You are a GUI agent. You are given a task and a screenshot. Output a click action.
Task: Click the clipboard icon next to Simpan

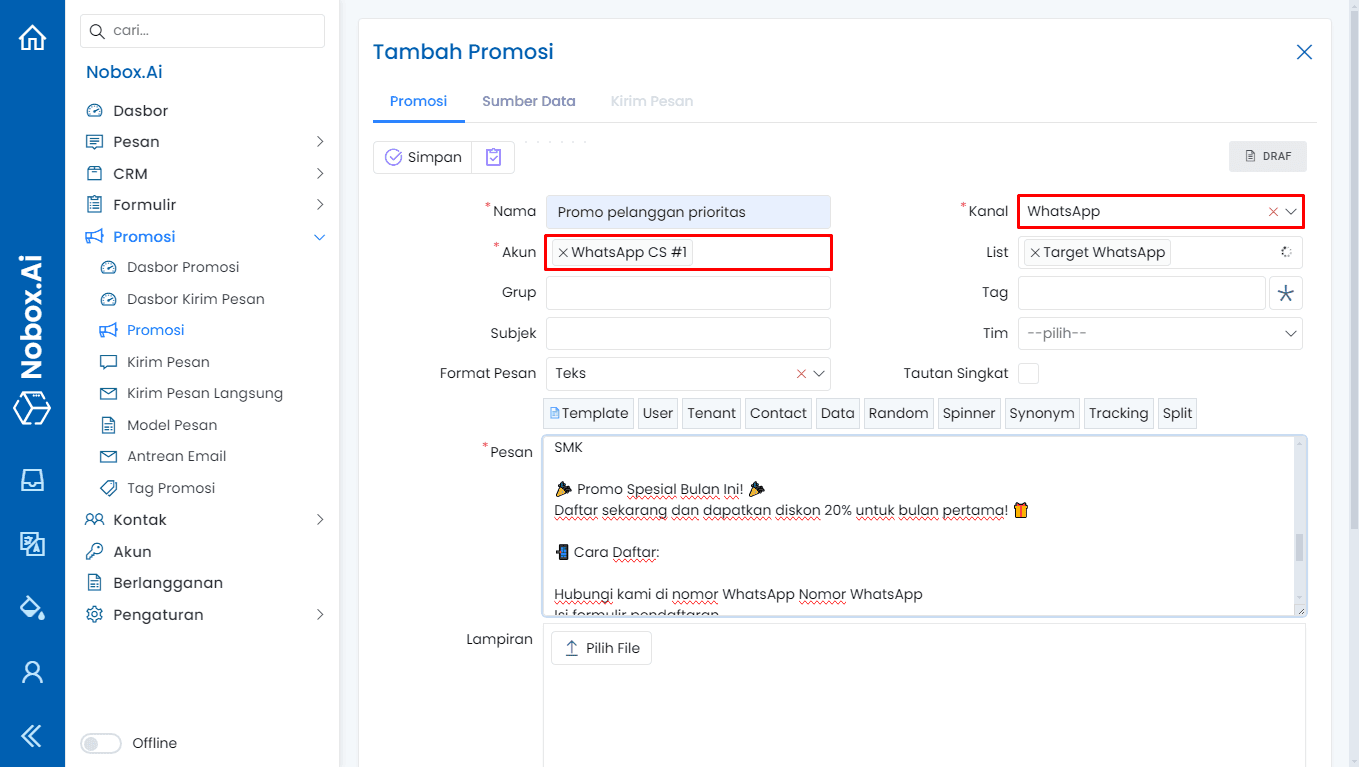click(492, 157)
